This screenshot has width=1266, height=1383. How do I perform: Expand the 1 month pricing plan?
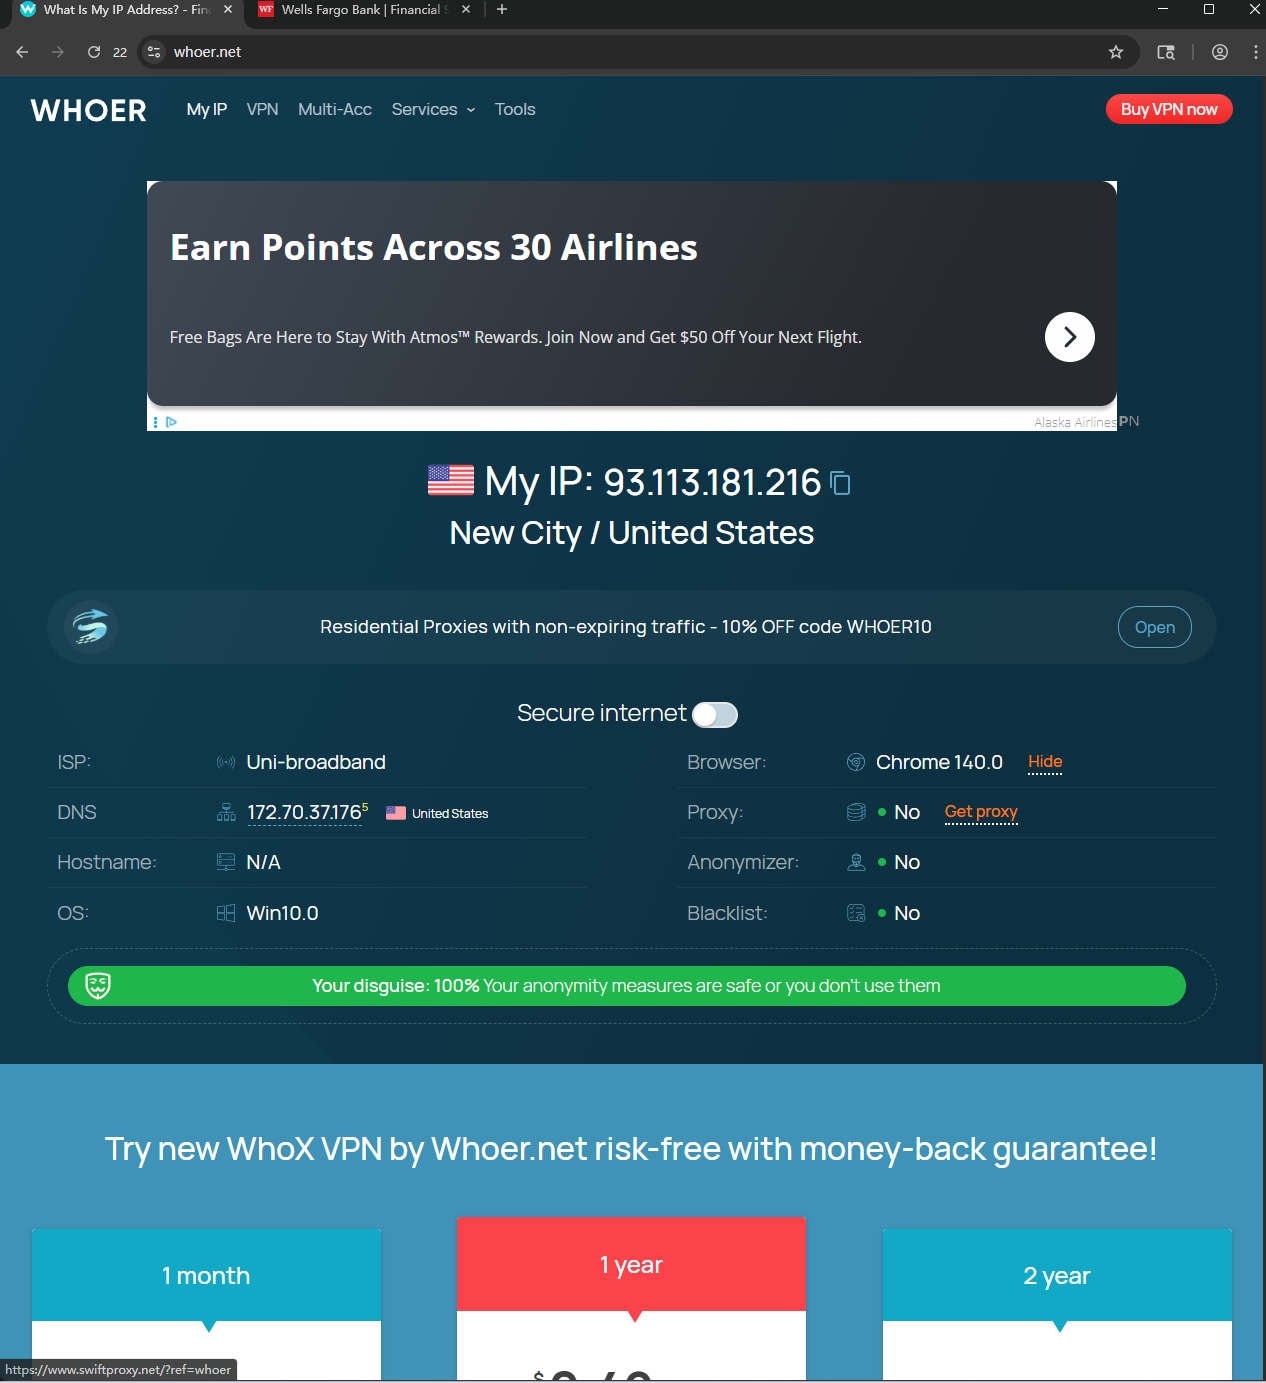click(x=206, y=1276)
